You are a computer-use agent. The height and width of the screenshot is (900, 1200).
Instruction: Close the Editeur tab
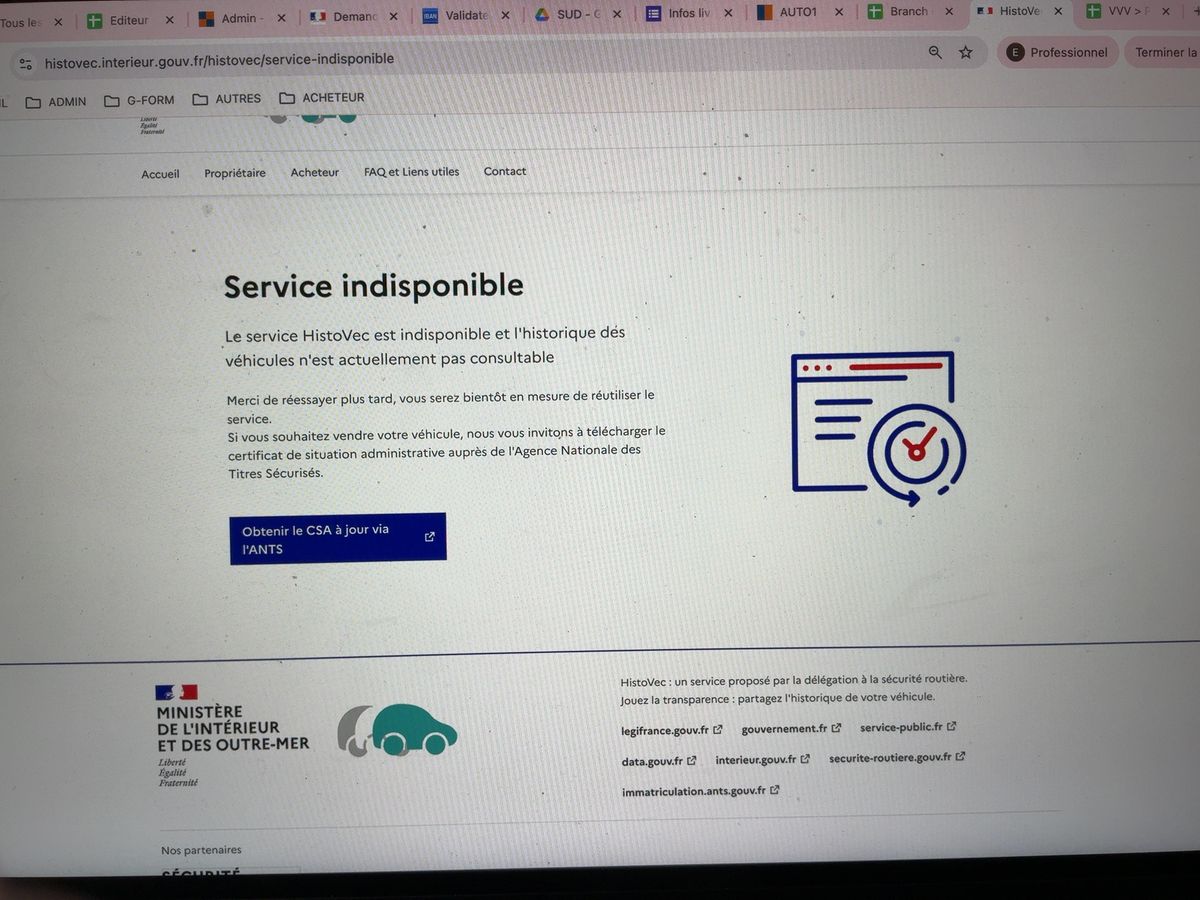[x=169, y=20]
